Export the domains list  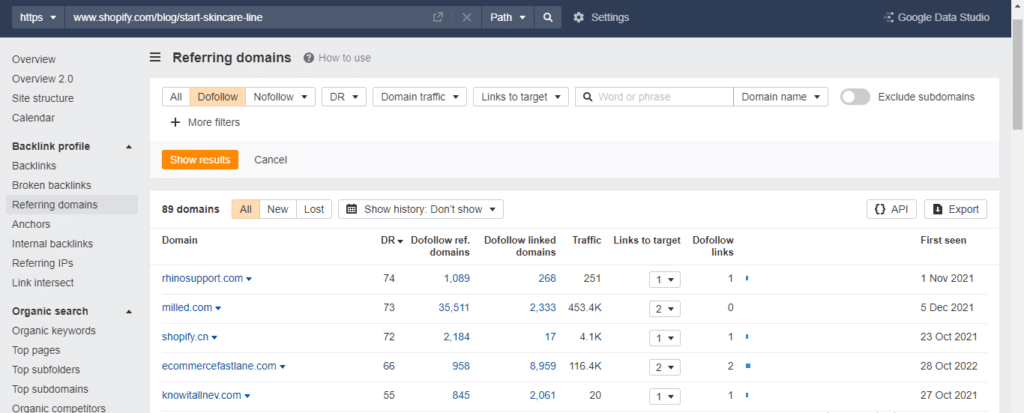pyautogui.click(x=955, y=209)
